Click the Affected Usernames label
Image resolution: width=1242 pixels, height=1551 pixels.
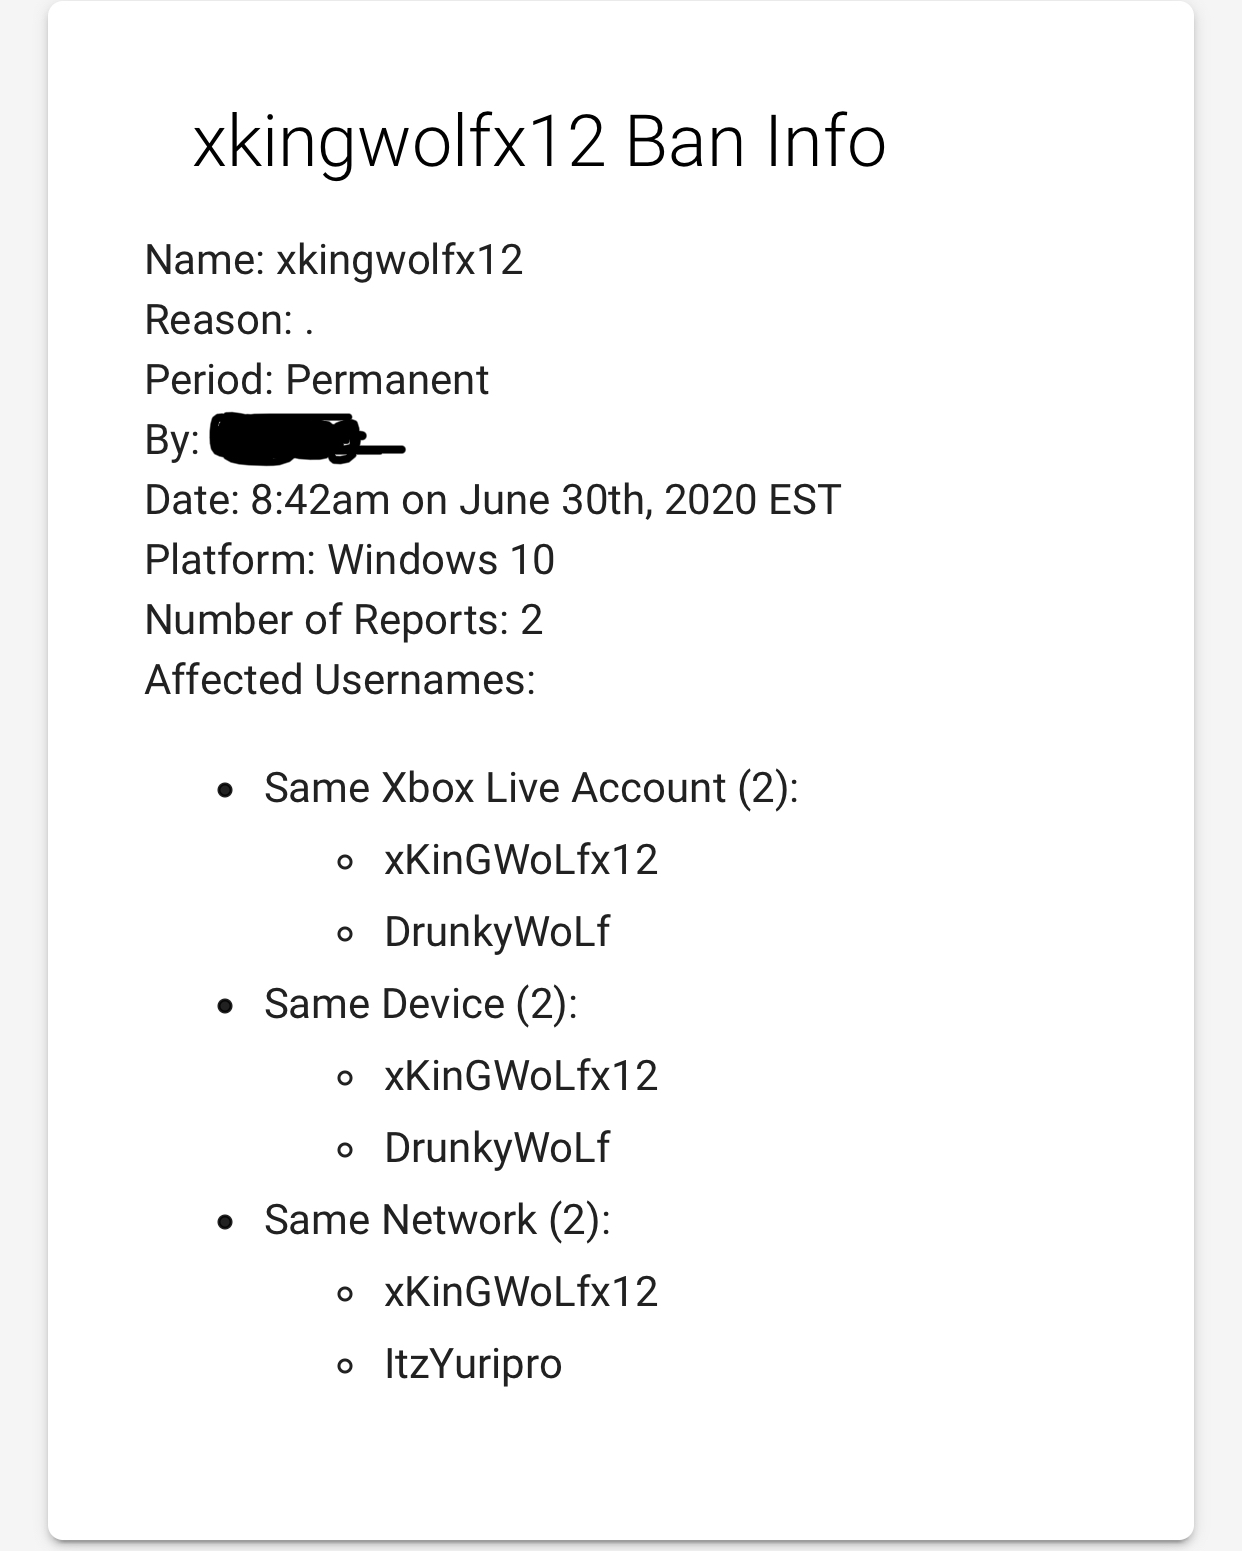[340, 680]
